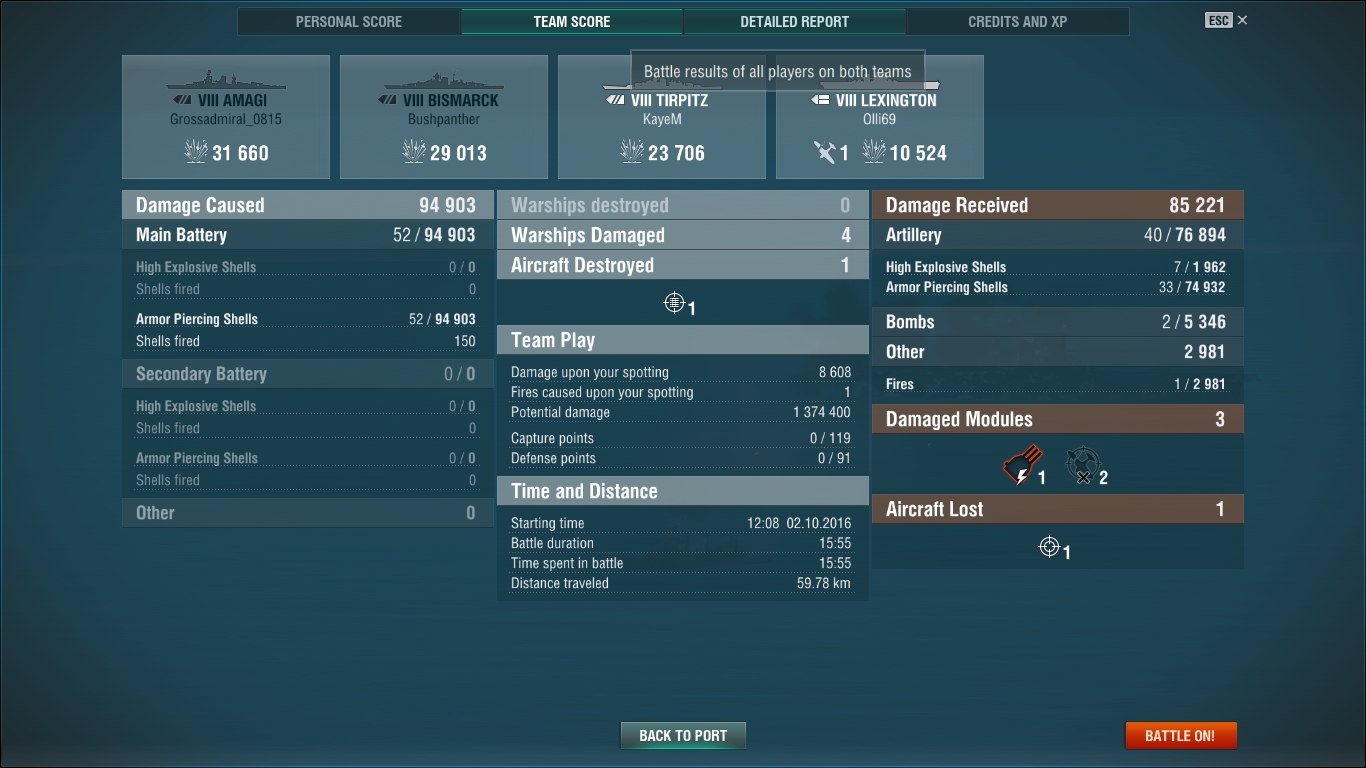The height and width of the screenshot is (768, 1366).
Task: Click the damage icon beside 10 524
Action: (874, 152)
